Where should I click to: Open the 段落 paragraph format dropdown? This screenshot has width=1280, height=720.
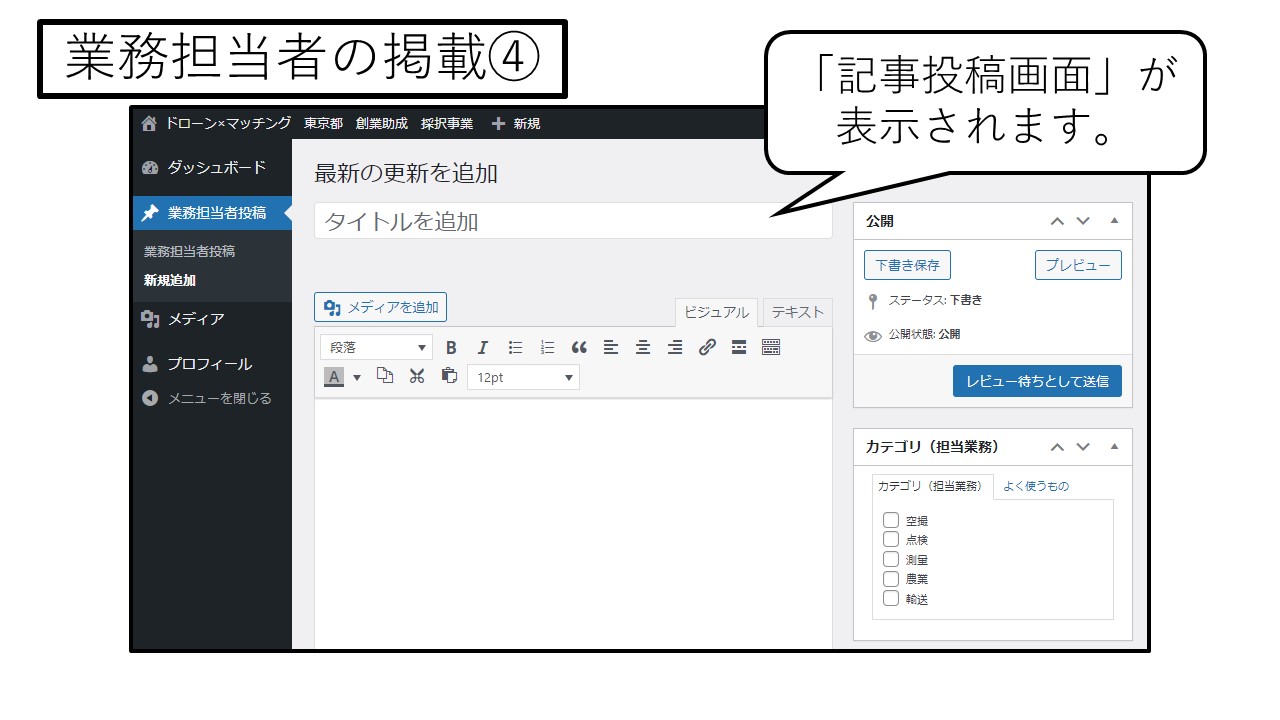(377, 347)
